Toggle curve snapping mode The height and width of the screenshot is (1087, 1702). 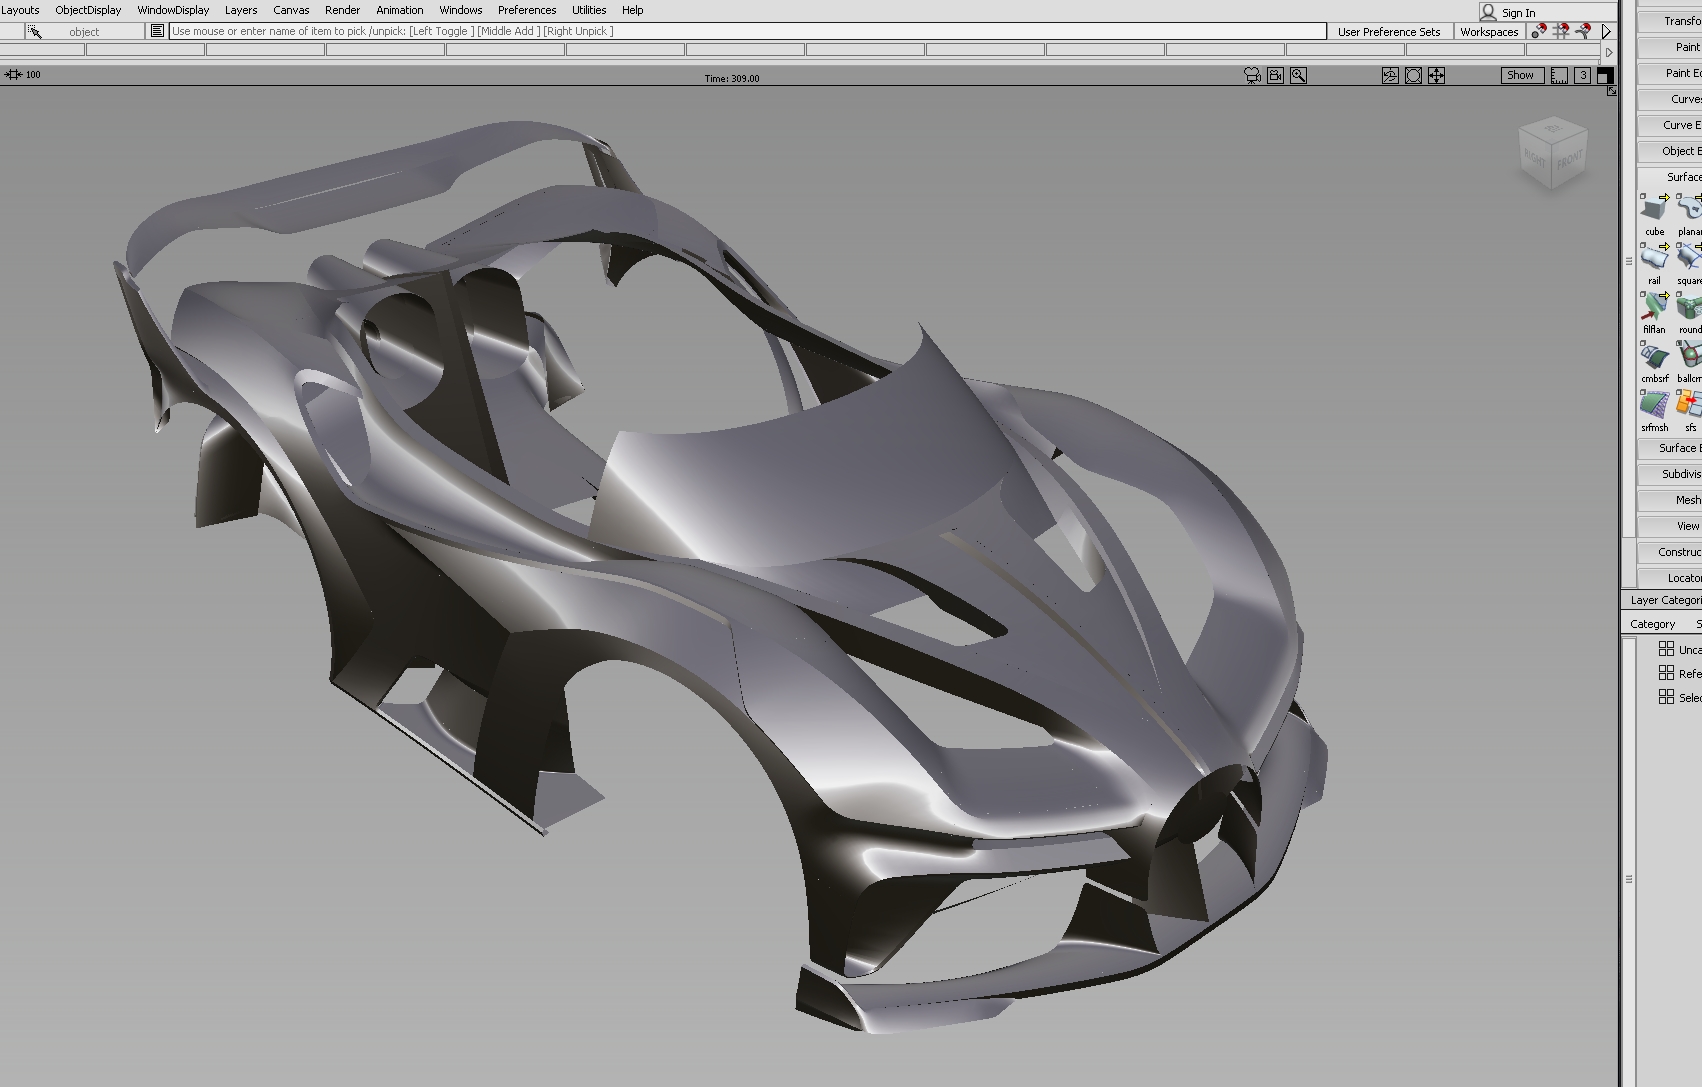click(x=1584, y=32)
